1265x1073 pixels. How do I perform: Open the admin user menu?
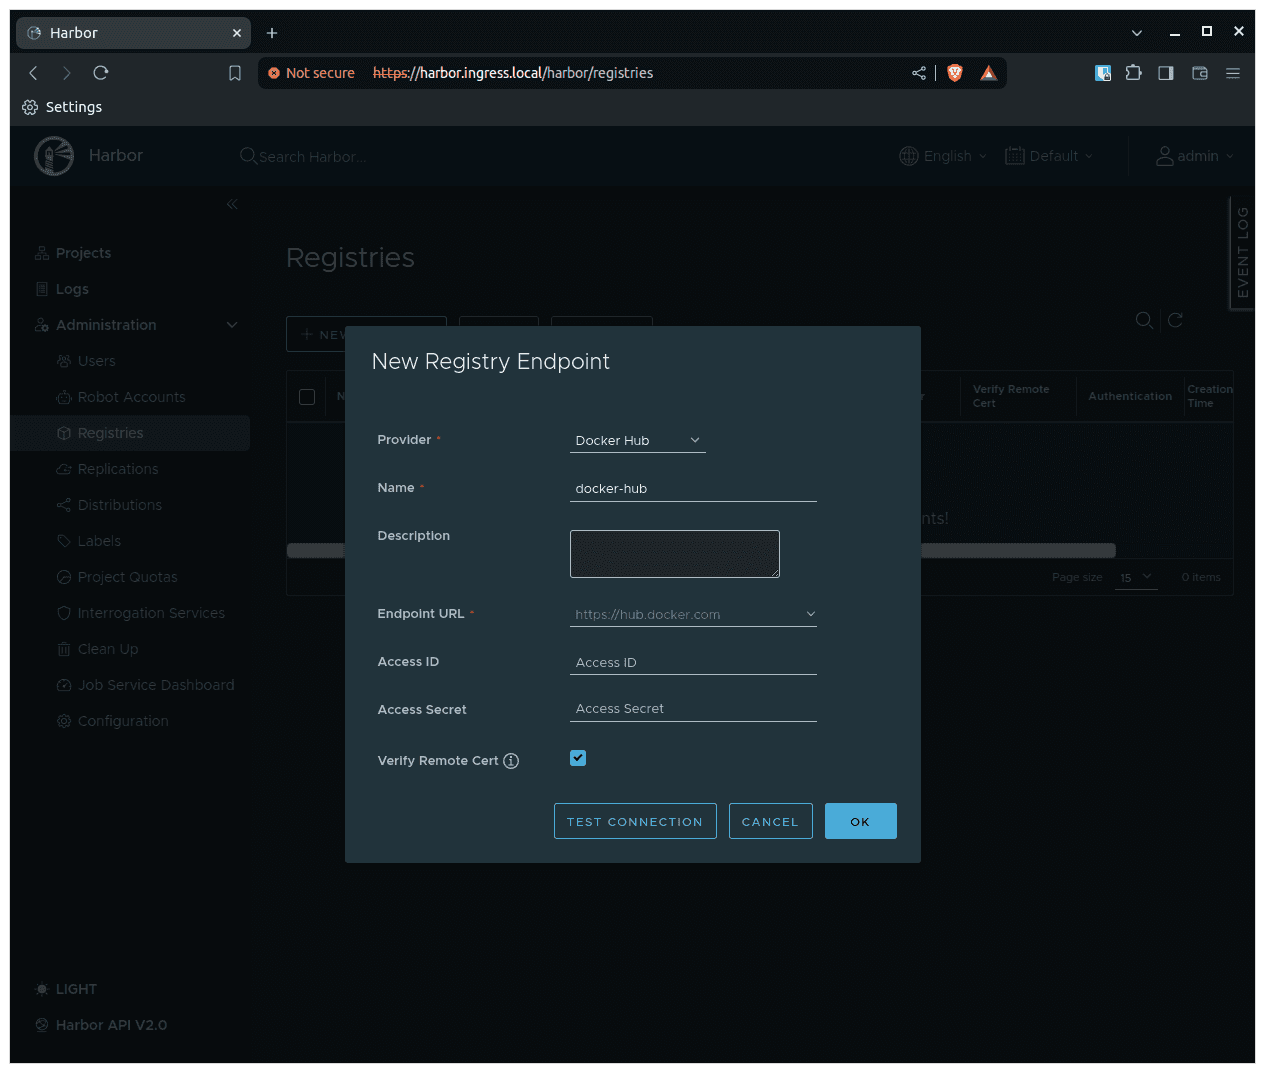coord(1195,156)
